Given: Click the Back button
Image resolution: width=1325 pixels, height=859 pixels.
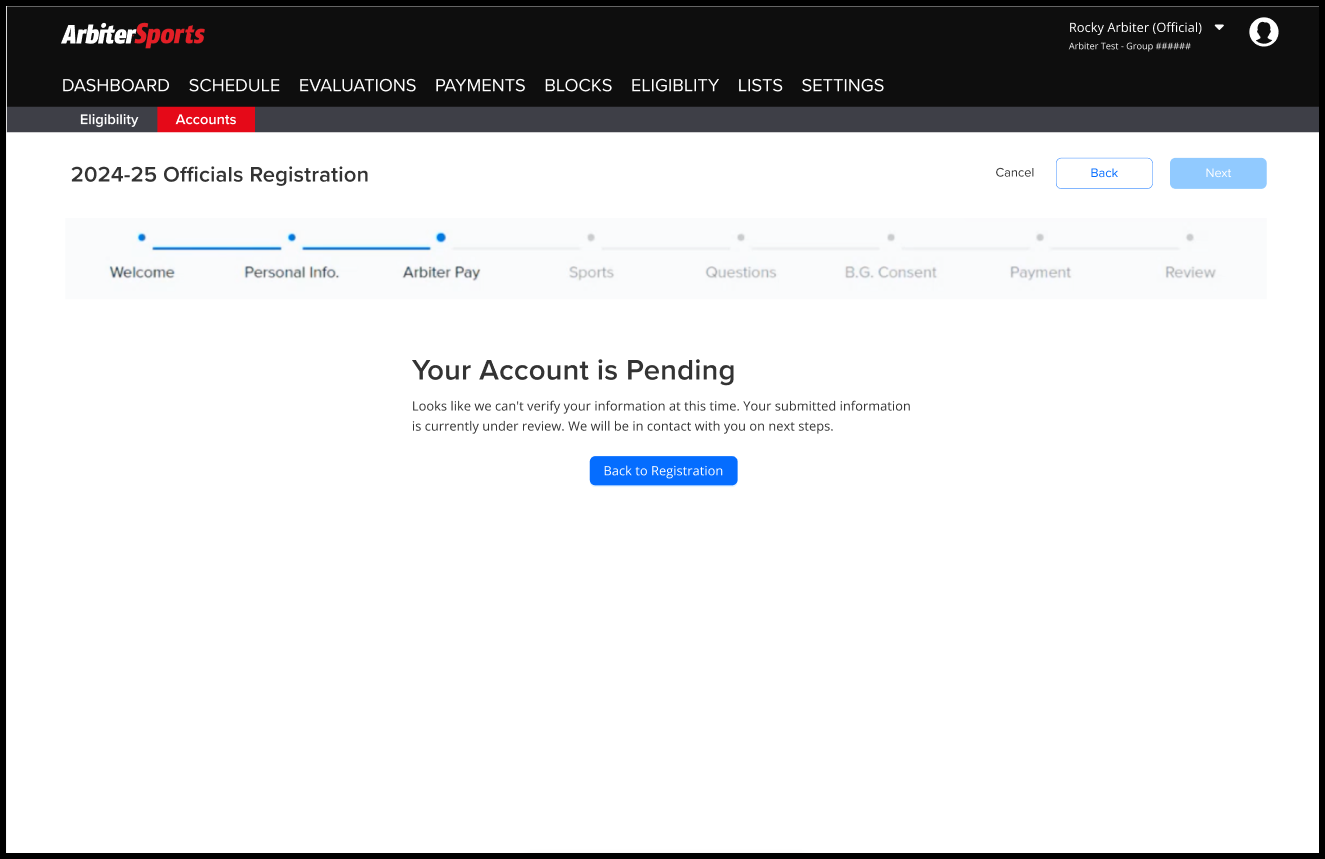Looking at the screenshot, I should [x=1104, y=173].
